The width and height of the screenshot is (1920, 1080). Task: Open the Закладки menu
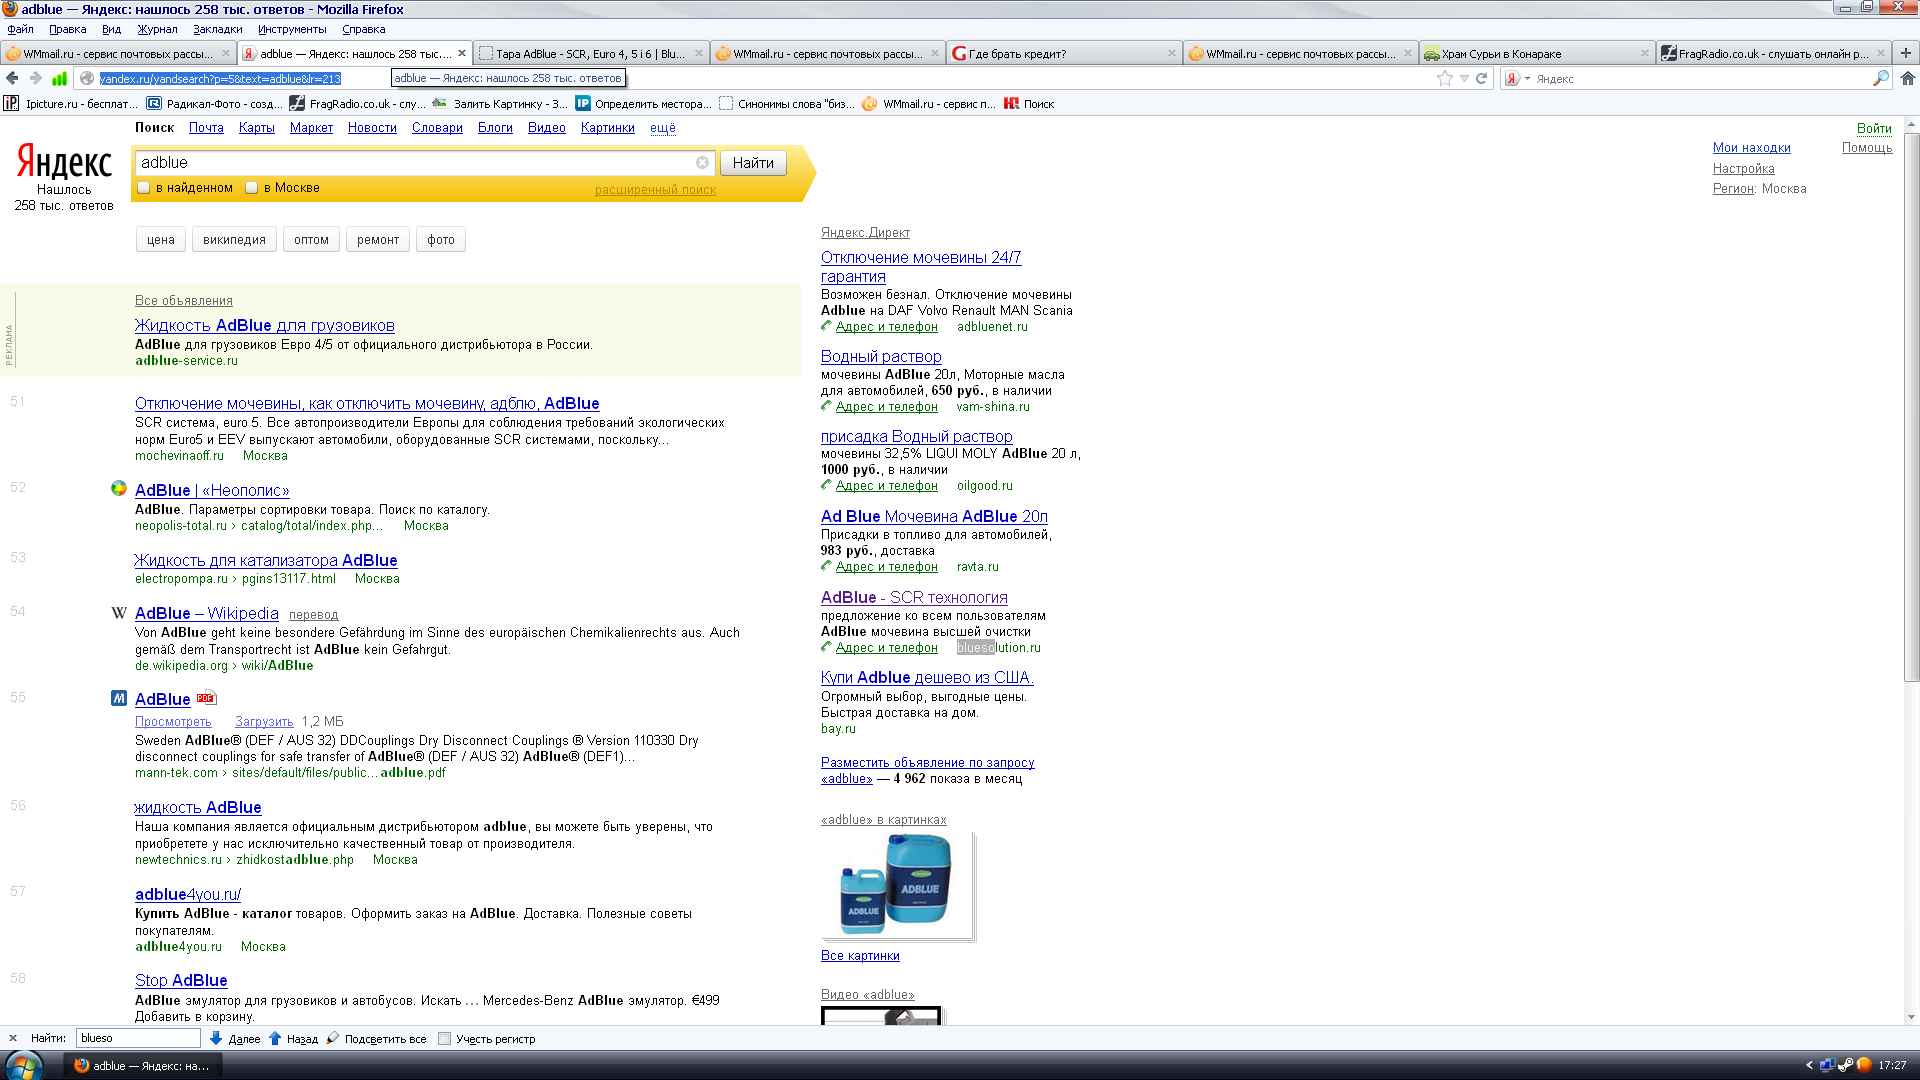coord(218,29)
